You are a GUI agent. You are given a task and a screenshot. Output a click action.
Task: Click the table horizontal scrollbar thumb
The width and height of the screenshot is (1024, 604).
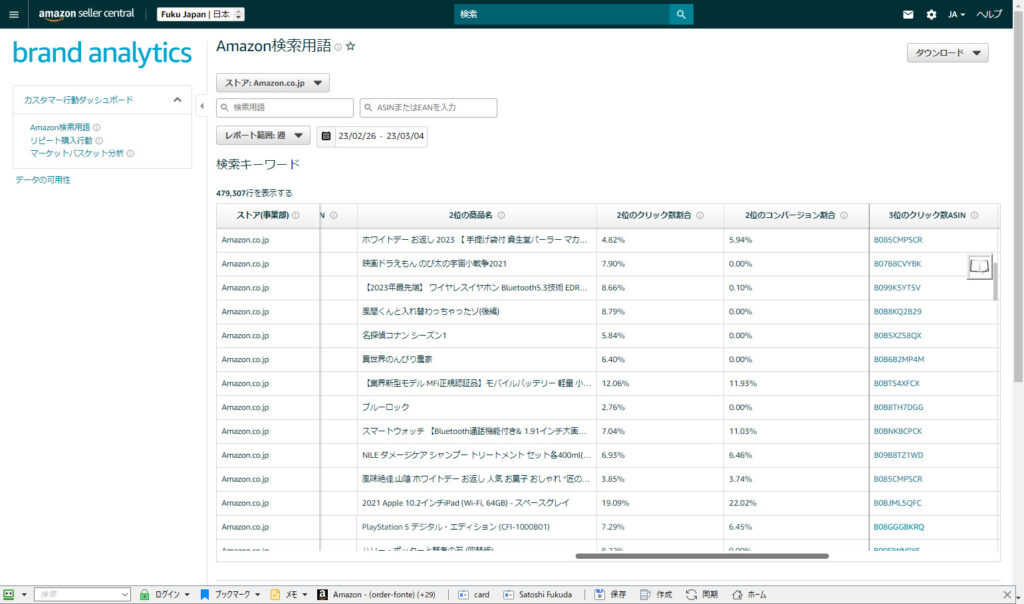[702, 556]
